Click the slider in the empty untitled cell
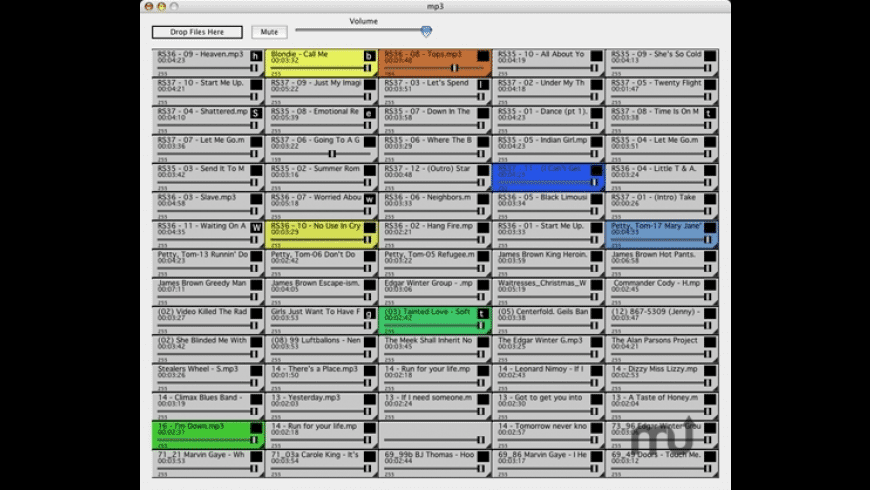 (x=434, y=440)
